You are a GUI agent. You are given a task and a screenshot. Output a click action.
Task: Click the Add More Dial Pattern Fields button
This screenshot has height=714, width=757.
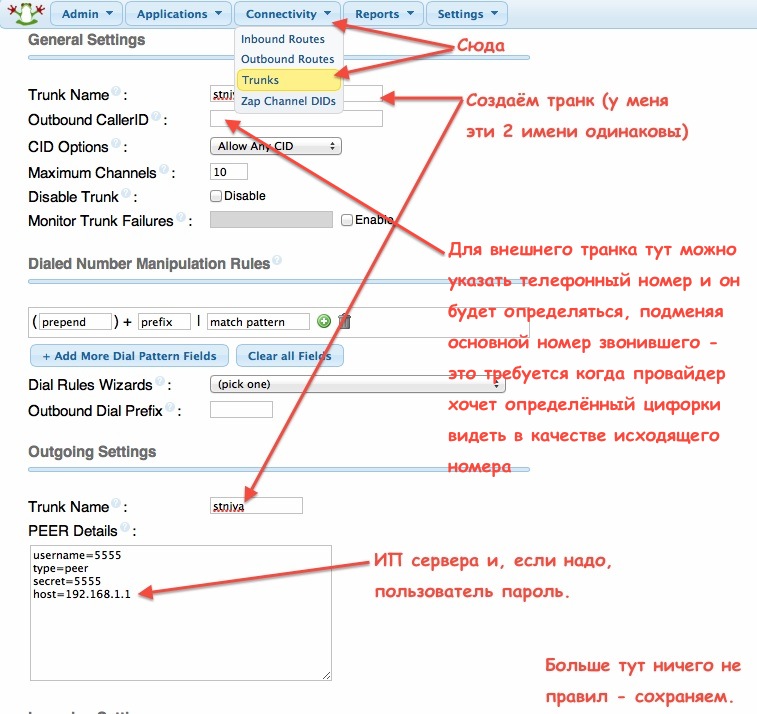[x=129, y=356]
